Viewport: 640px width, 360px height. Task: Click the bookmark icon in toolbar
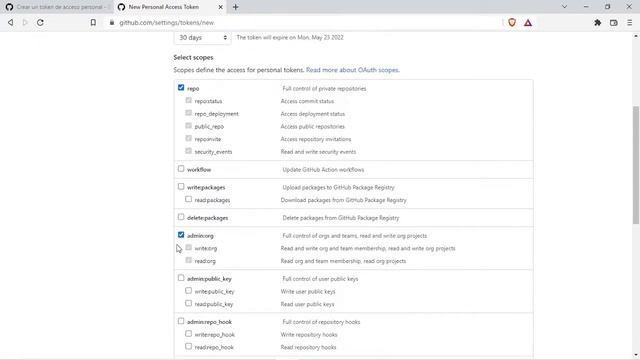[93, 23]
